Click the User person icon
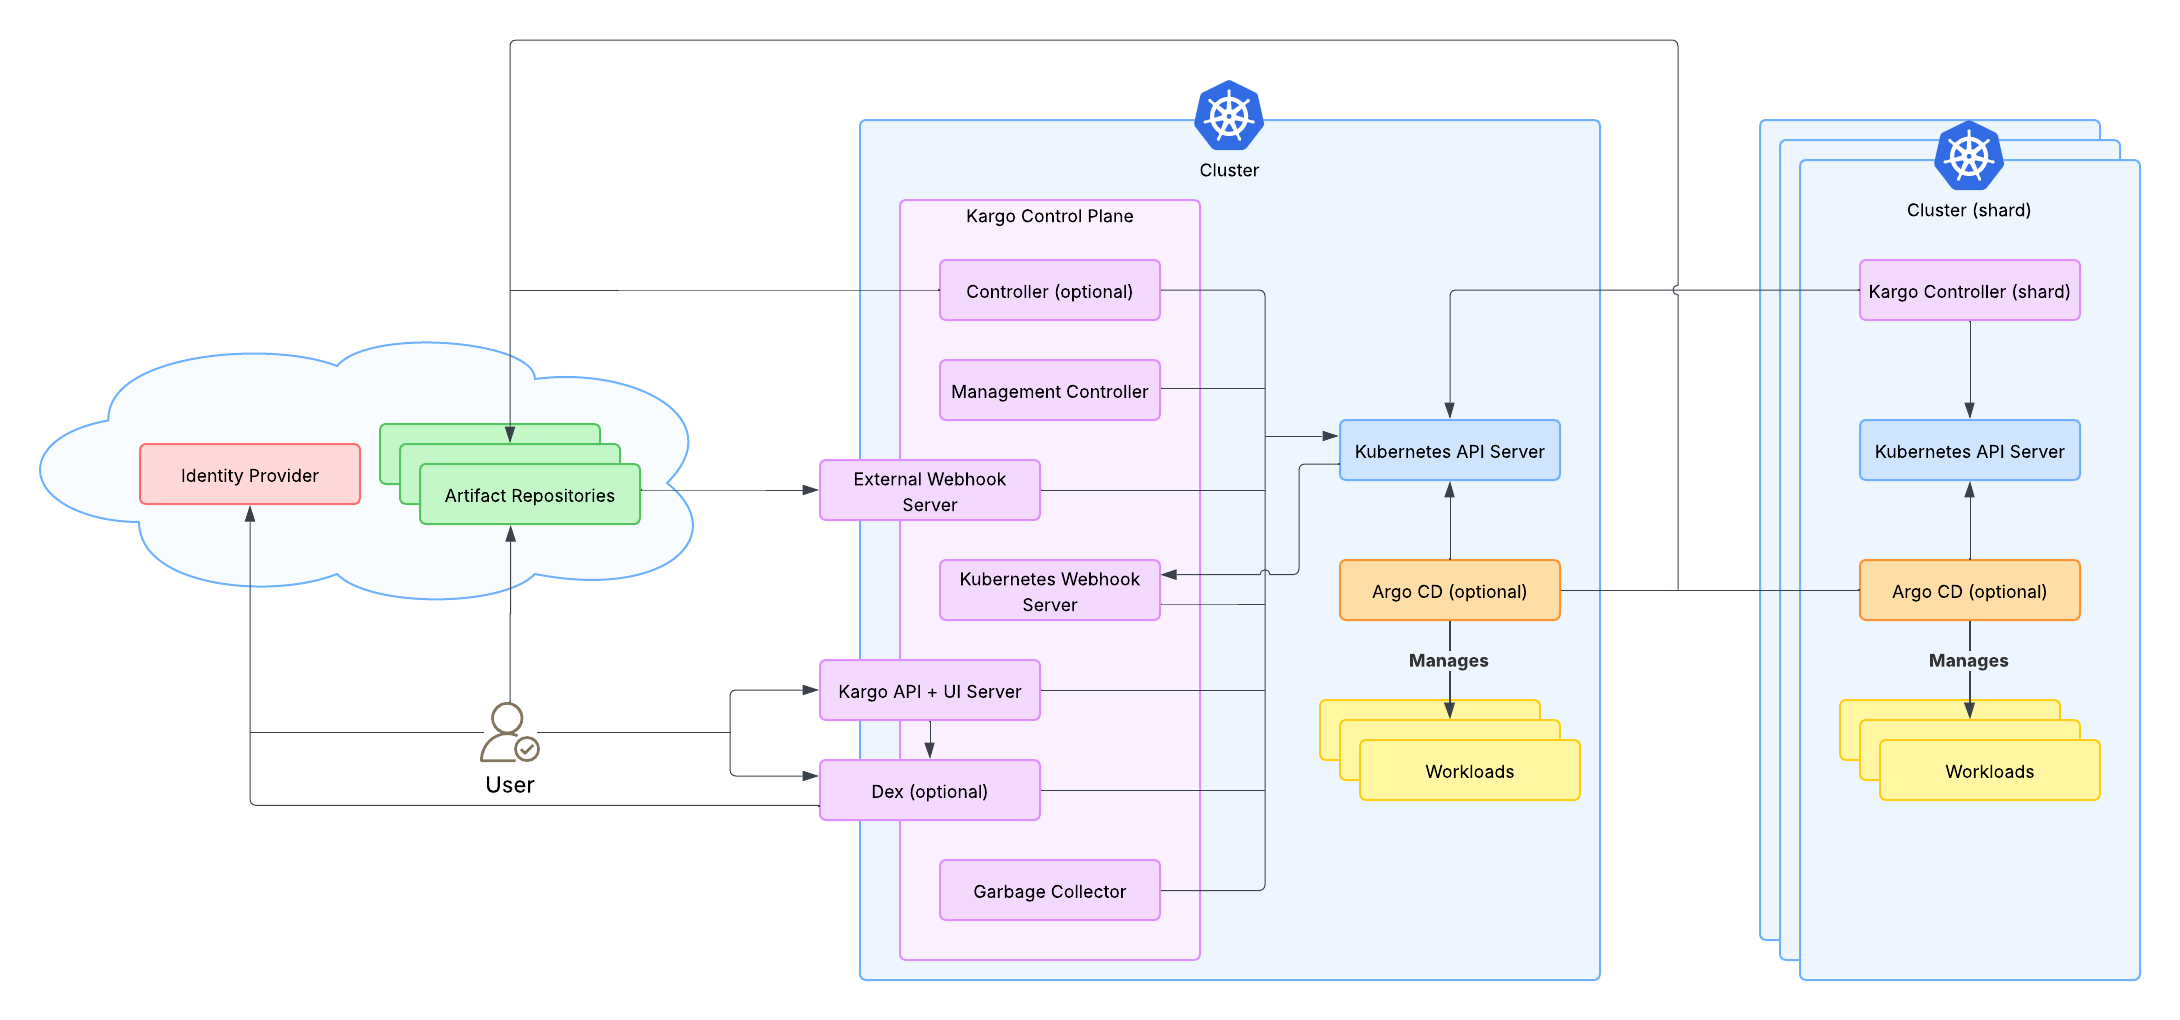Viewport: 2180px width, 1020px height. pyautogui.click(x=509, y=732)
